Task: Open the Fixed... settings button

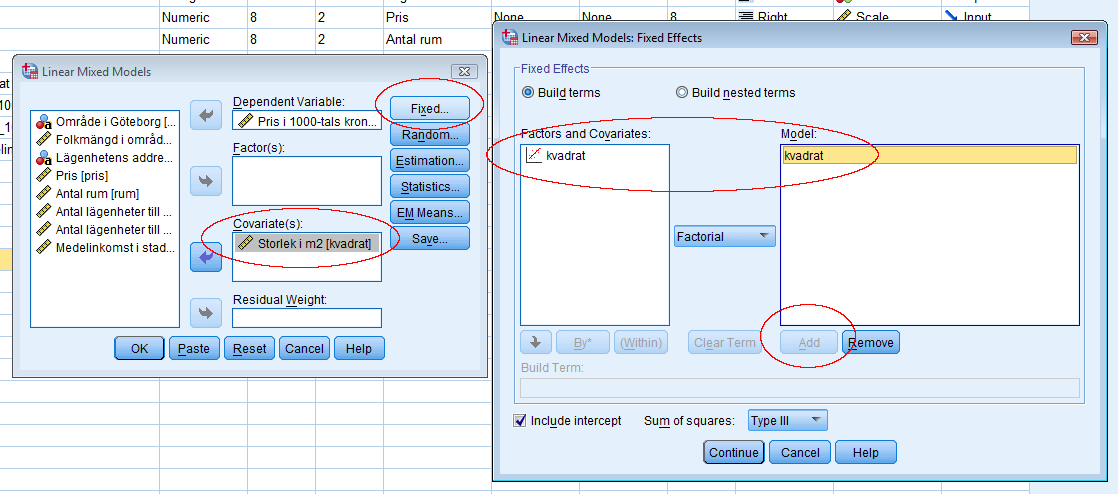Action: [429, 108]
